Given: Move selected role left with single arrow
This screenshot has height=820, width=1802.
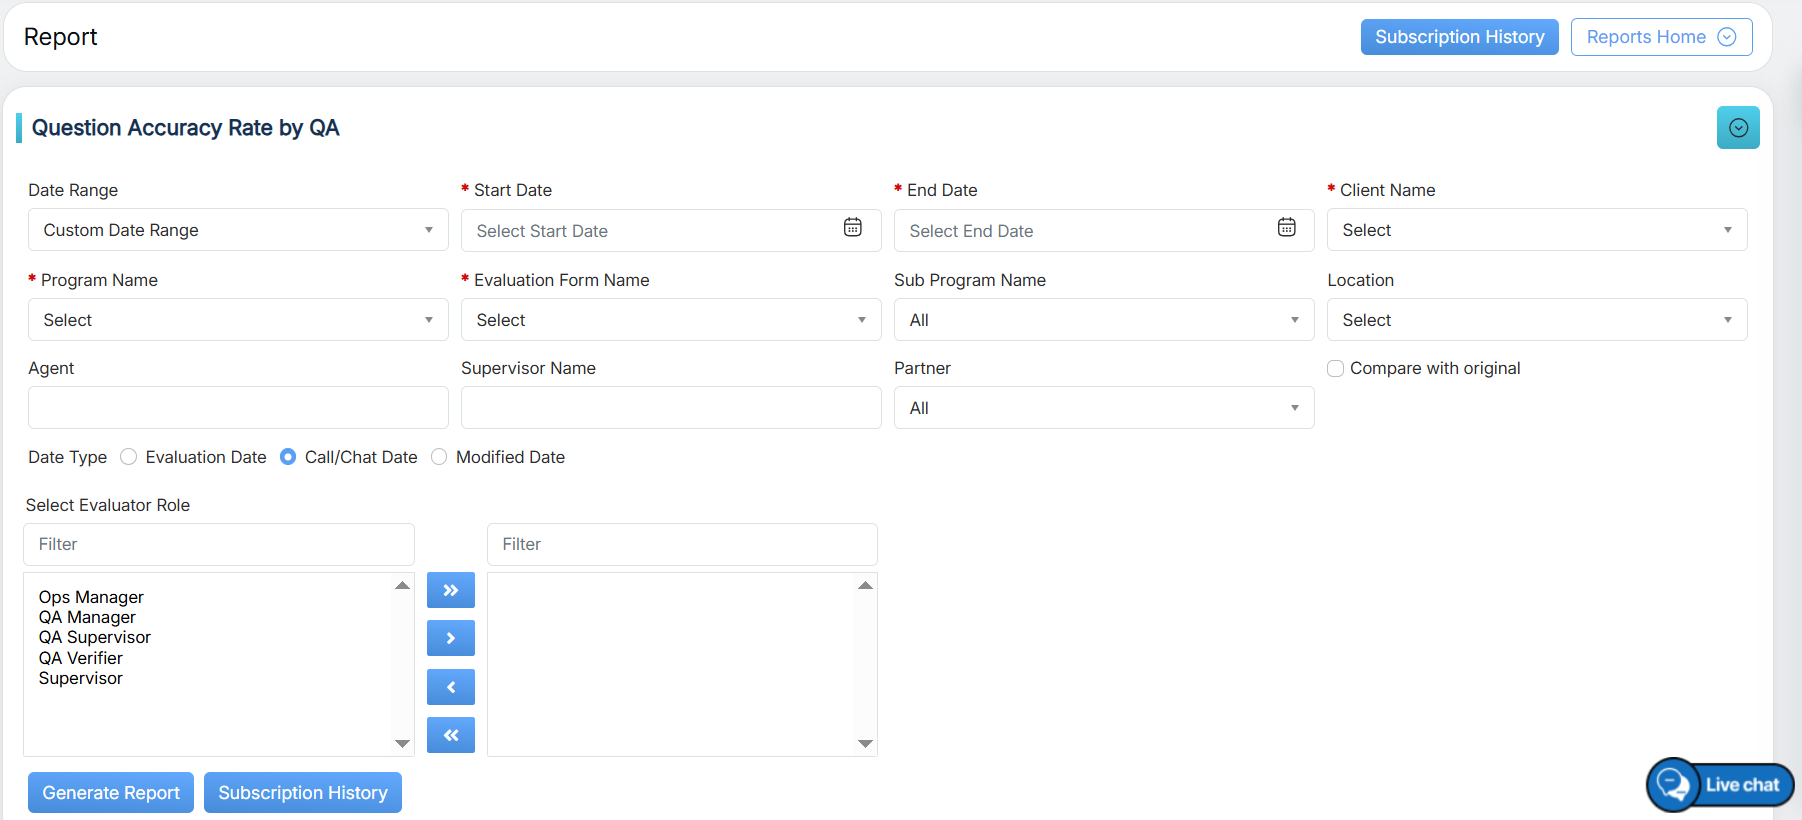Looking at the screenshot, I should click(450, 687).
